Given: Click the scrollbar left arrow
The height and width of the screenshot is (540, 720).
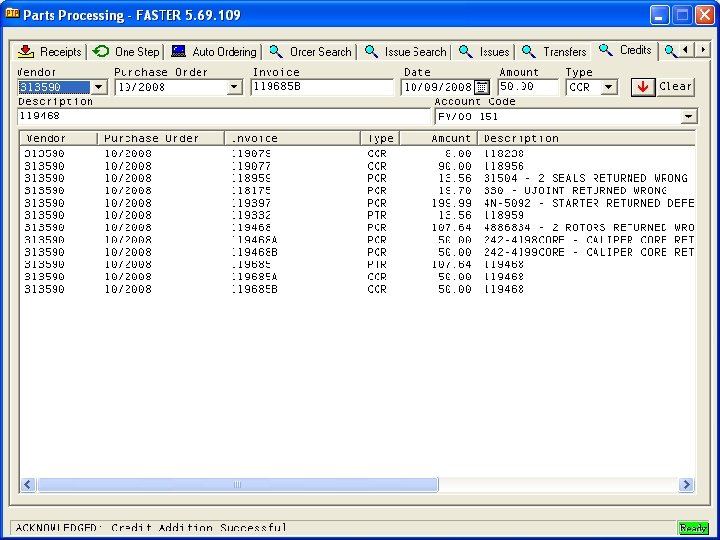Looking at the screenshot, I should 28,484.
